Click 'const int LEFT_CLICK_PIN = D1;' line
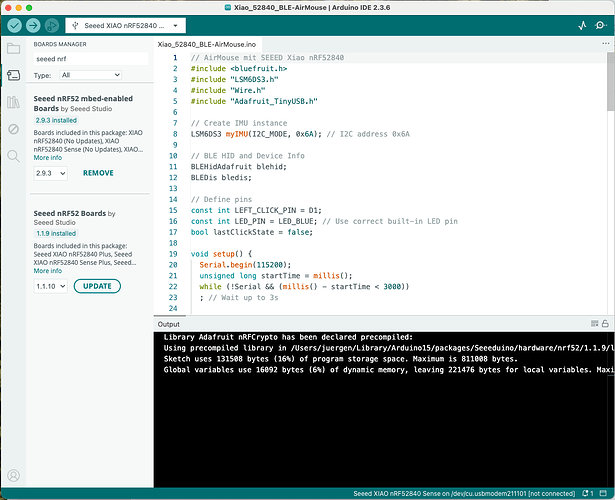Image resolution: width=615 pixels, height=500 pixels. pos(256,211)
